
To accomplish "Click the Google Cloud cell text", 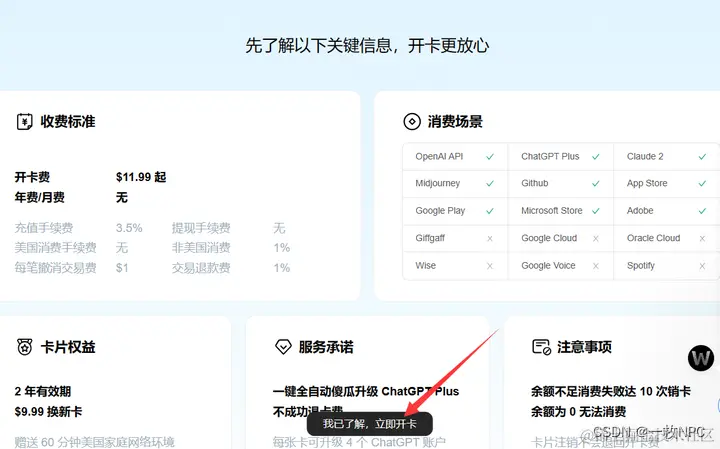I will point(549,238).
